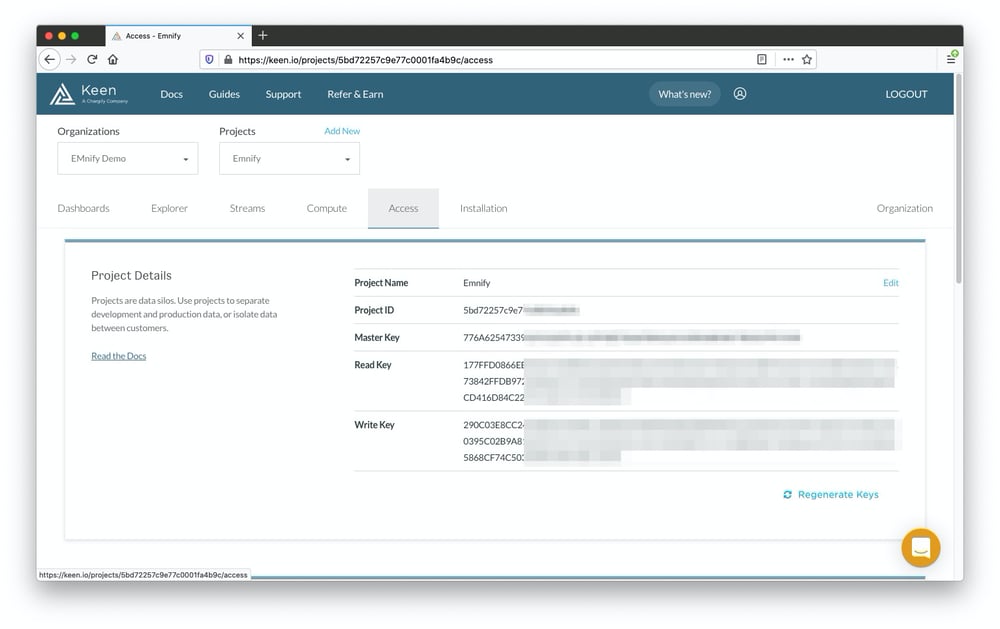Switch to the Compute tab
Screen dimensions: 1000x629
[x=327, y=208]
